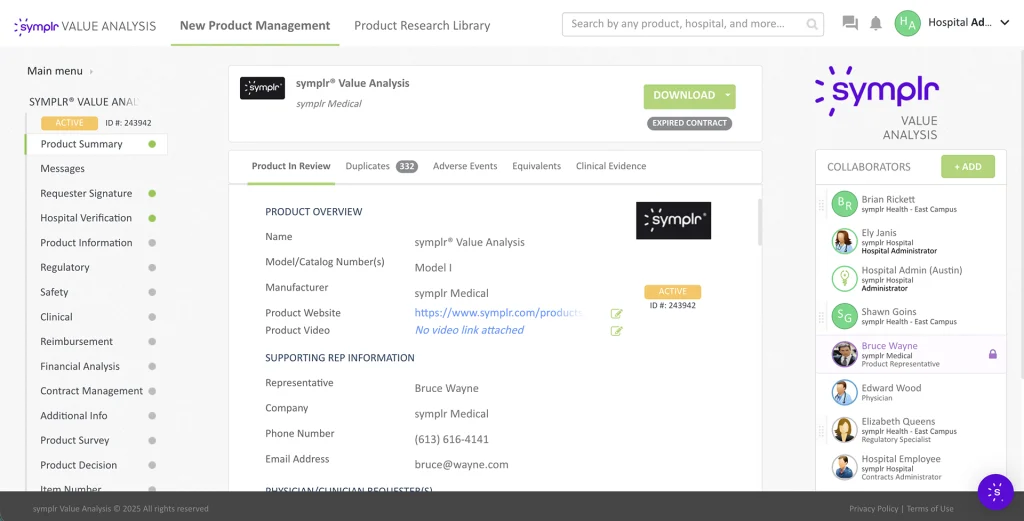Open the Product Research Library tab

(x=422, y=25)
